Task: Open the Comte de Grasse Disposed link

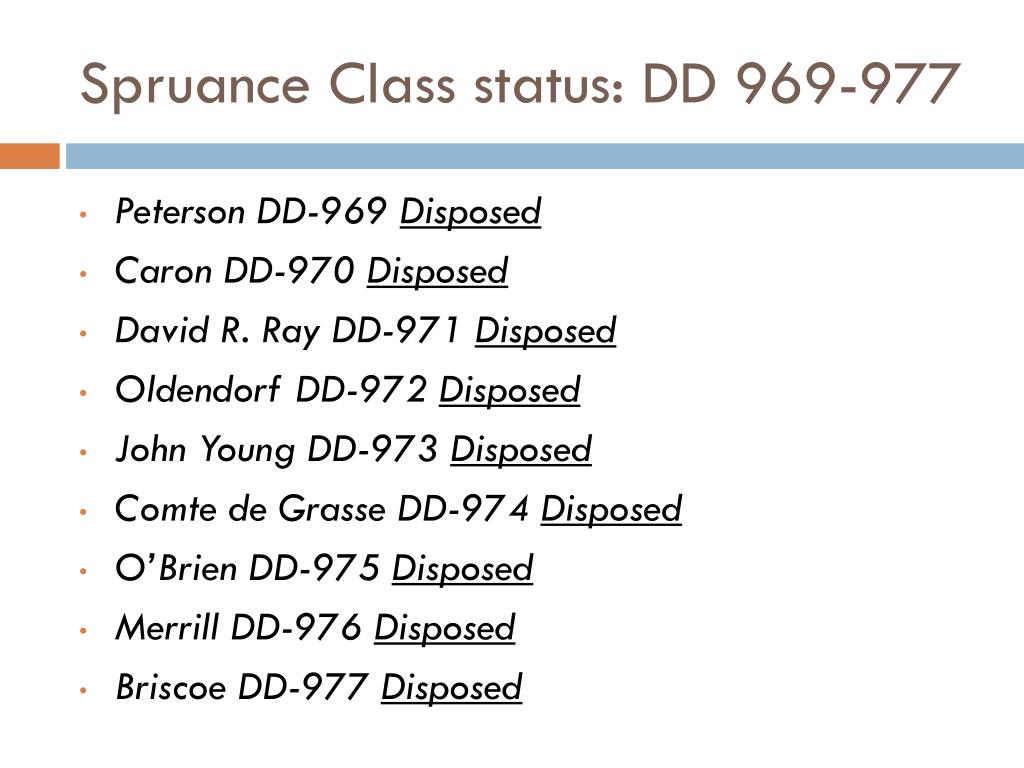Action: click(x=611, y=509)
